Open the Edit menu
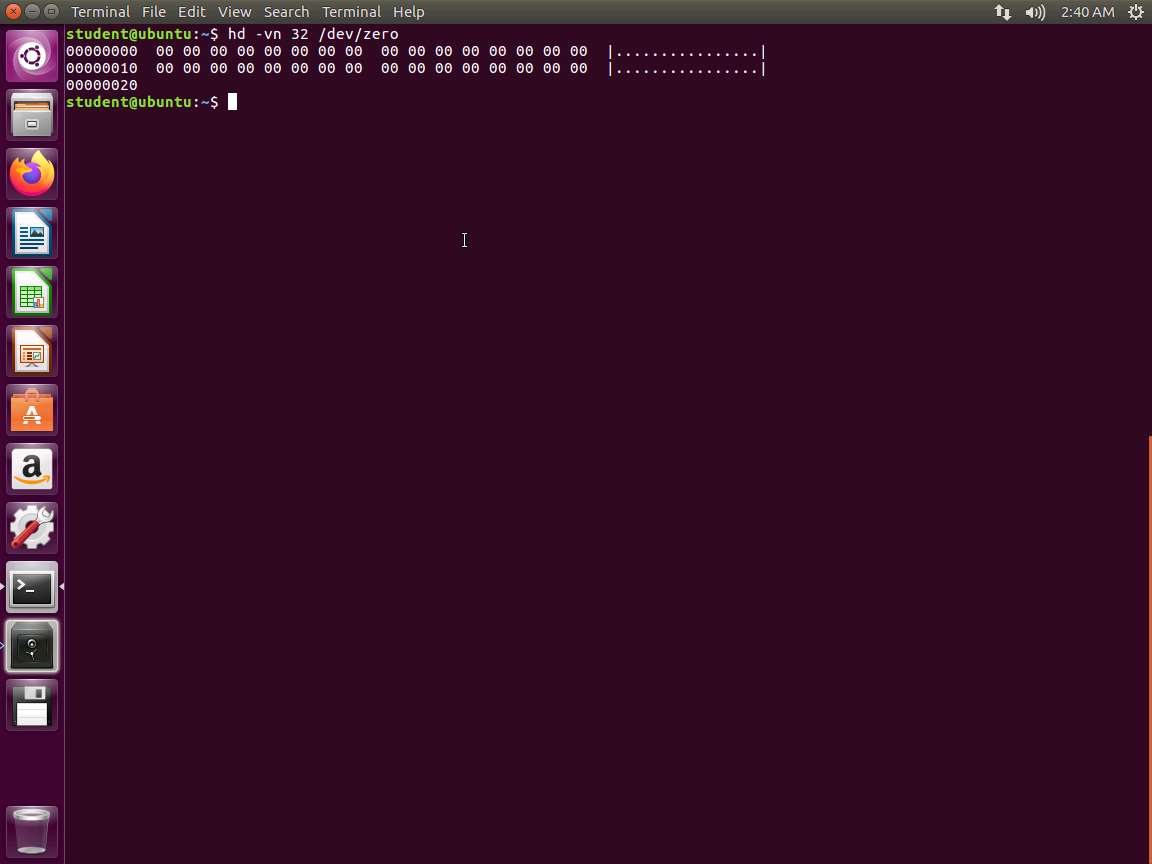 point(191,12)
